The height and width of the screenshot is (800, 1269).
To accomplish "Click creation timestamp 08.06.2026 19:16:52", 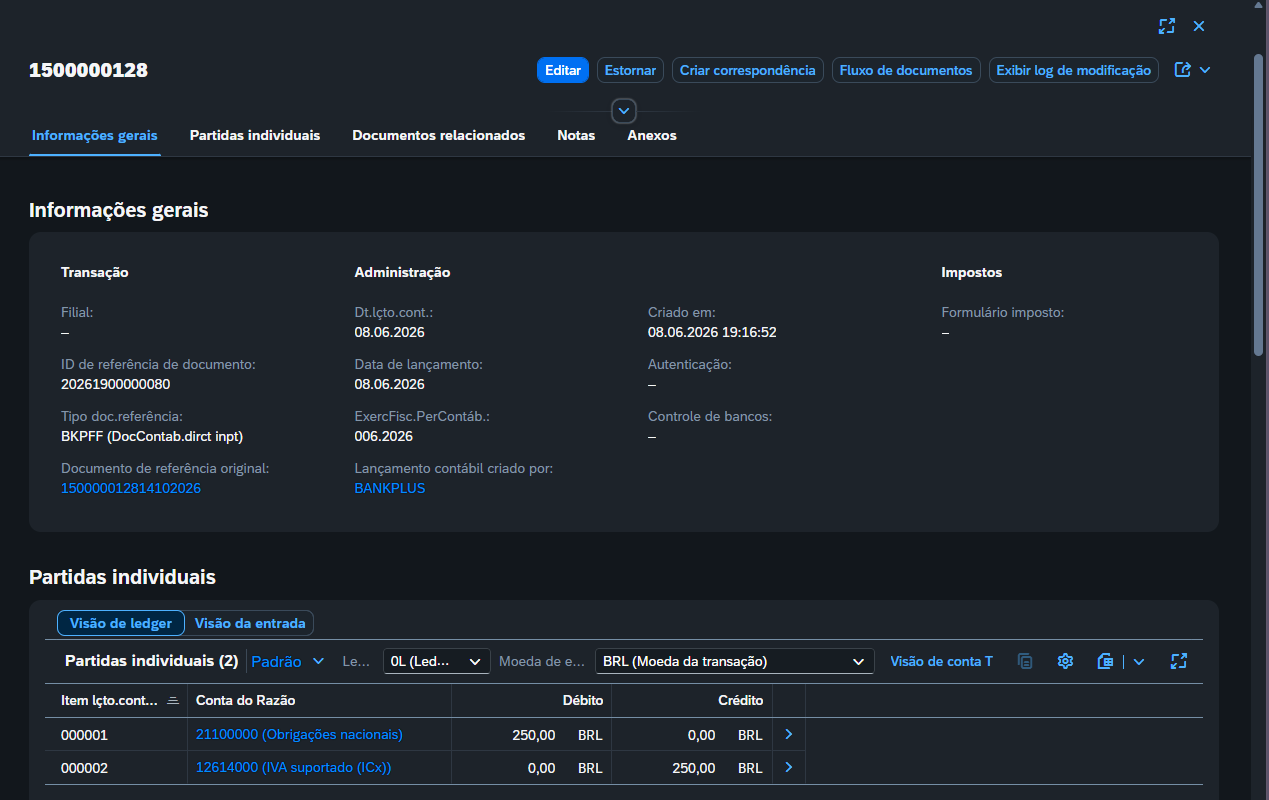I will [x=712, y=332].
